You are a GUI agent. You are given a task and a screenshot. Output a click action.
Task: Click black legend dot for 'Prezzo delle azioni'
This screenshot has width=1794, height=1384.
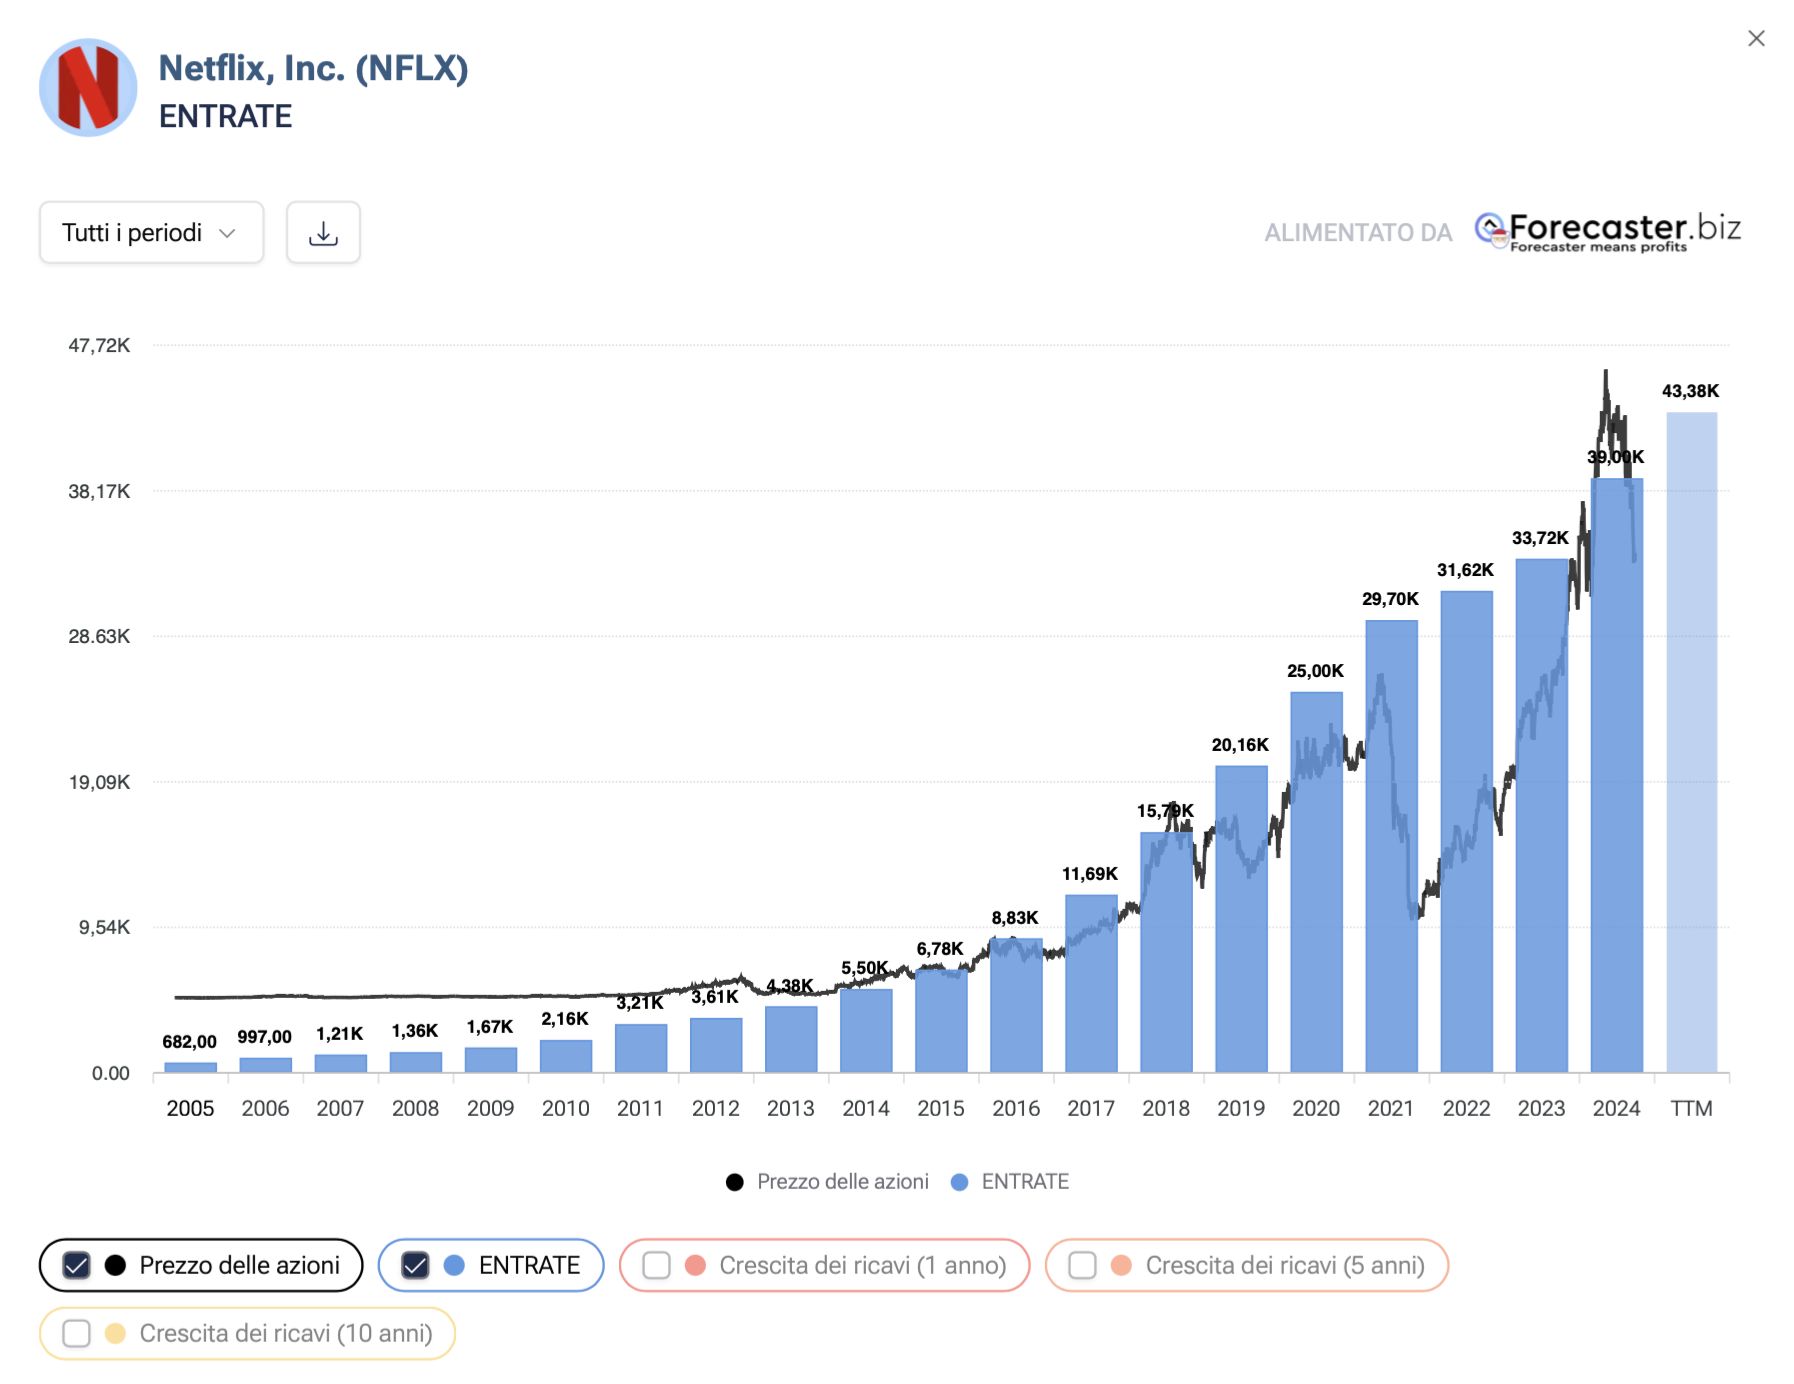coord(735,1182)
